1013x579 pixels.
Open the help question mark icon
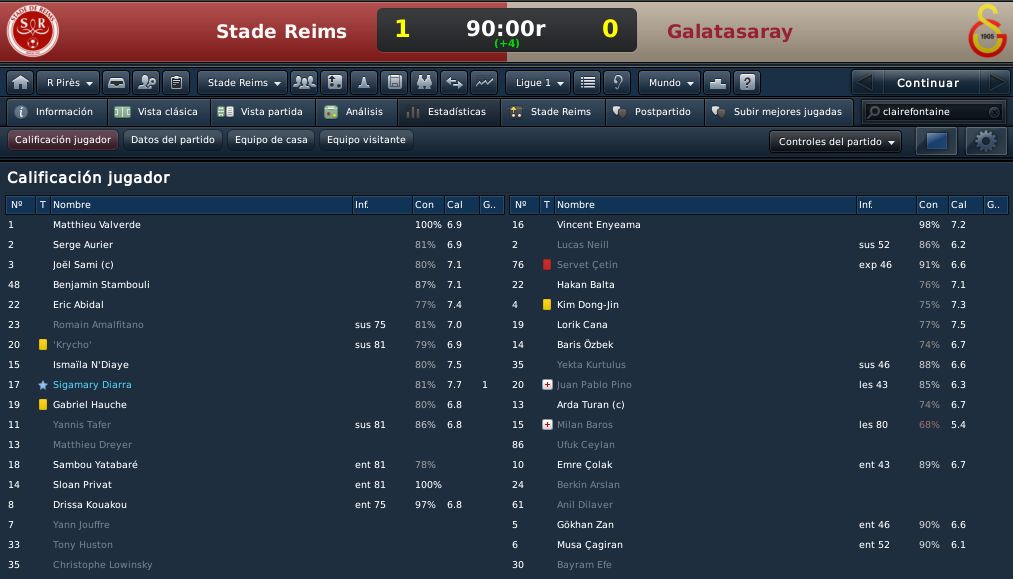click(x=747, y=83)
